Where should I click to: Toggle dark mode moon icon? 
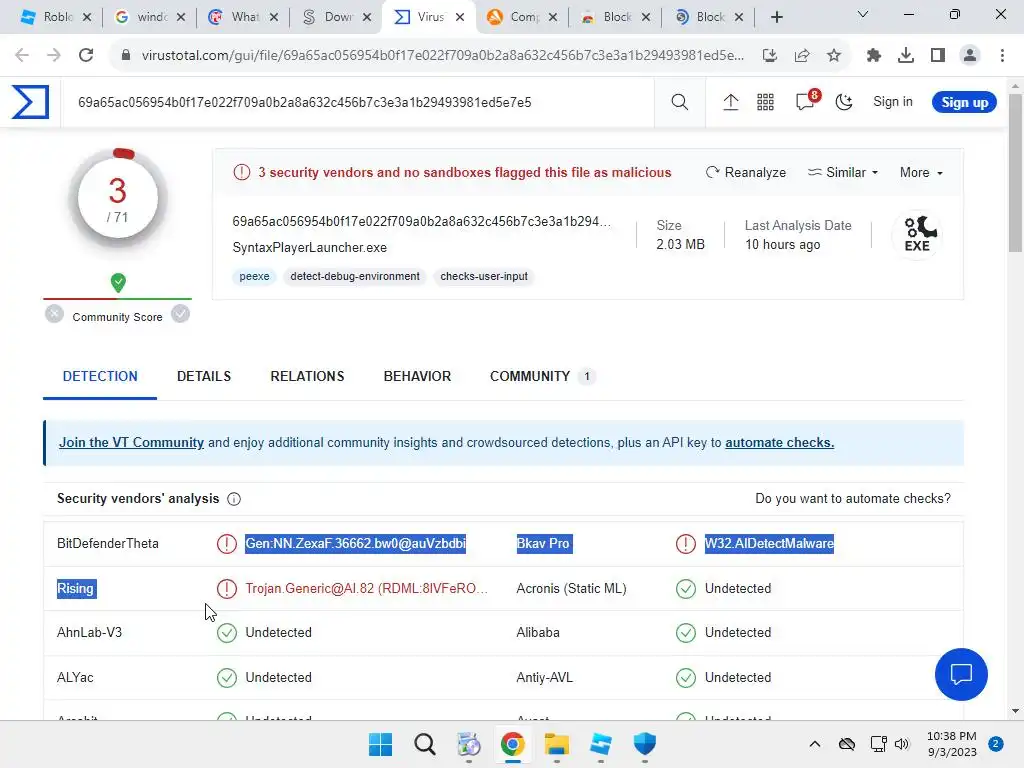(844, 102)
